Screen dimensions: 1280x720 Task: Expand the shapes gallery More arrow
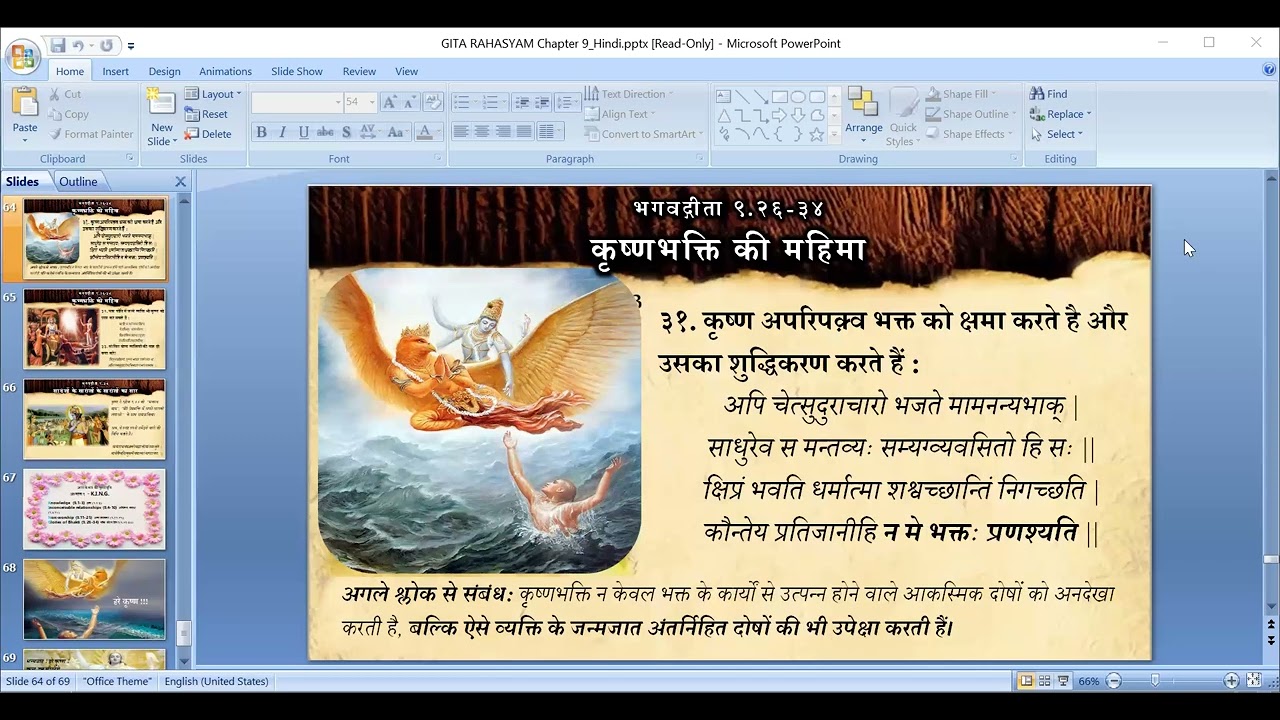pyautogui.click(x=834, y=133)
